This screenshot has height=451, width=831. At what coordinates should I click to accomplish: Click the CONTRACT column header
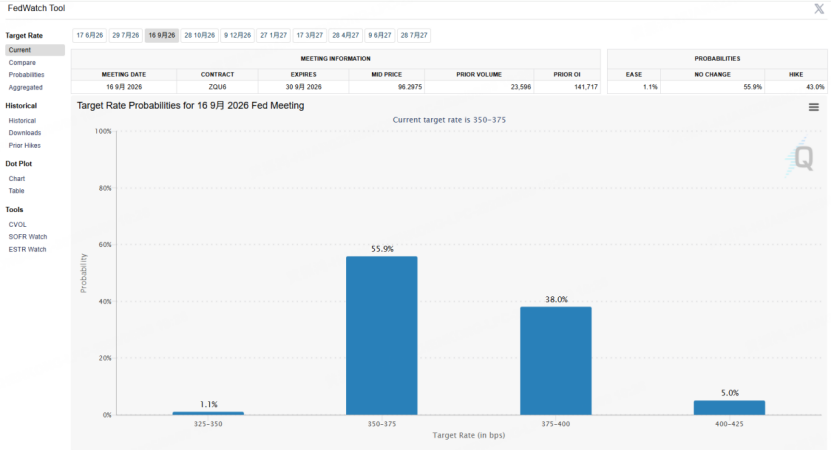click(217, 75)
